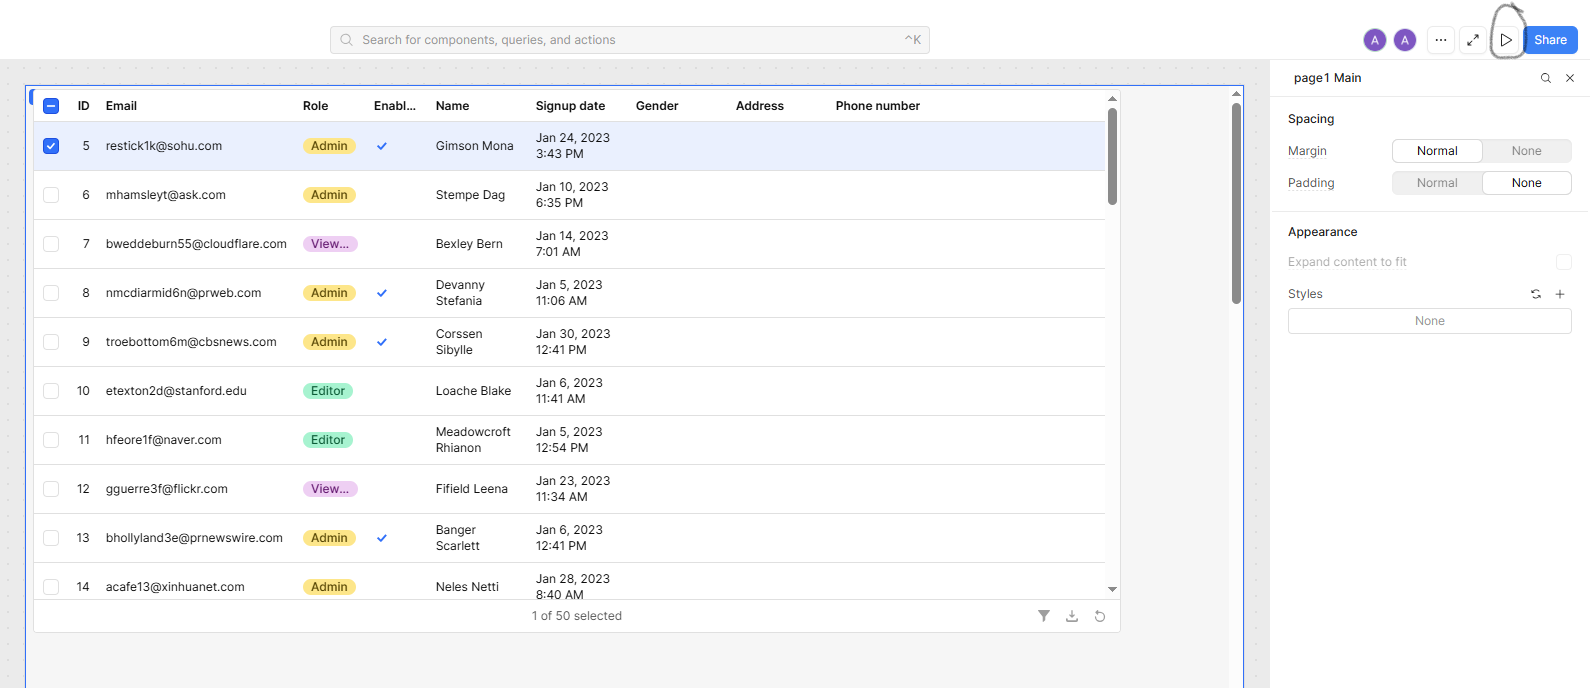Check the row for mhamsleyt@ask.com
The height and width of the screenshot is (688, 1590).
click(51, 195)
